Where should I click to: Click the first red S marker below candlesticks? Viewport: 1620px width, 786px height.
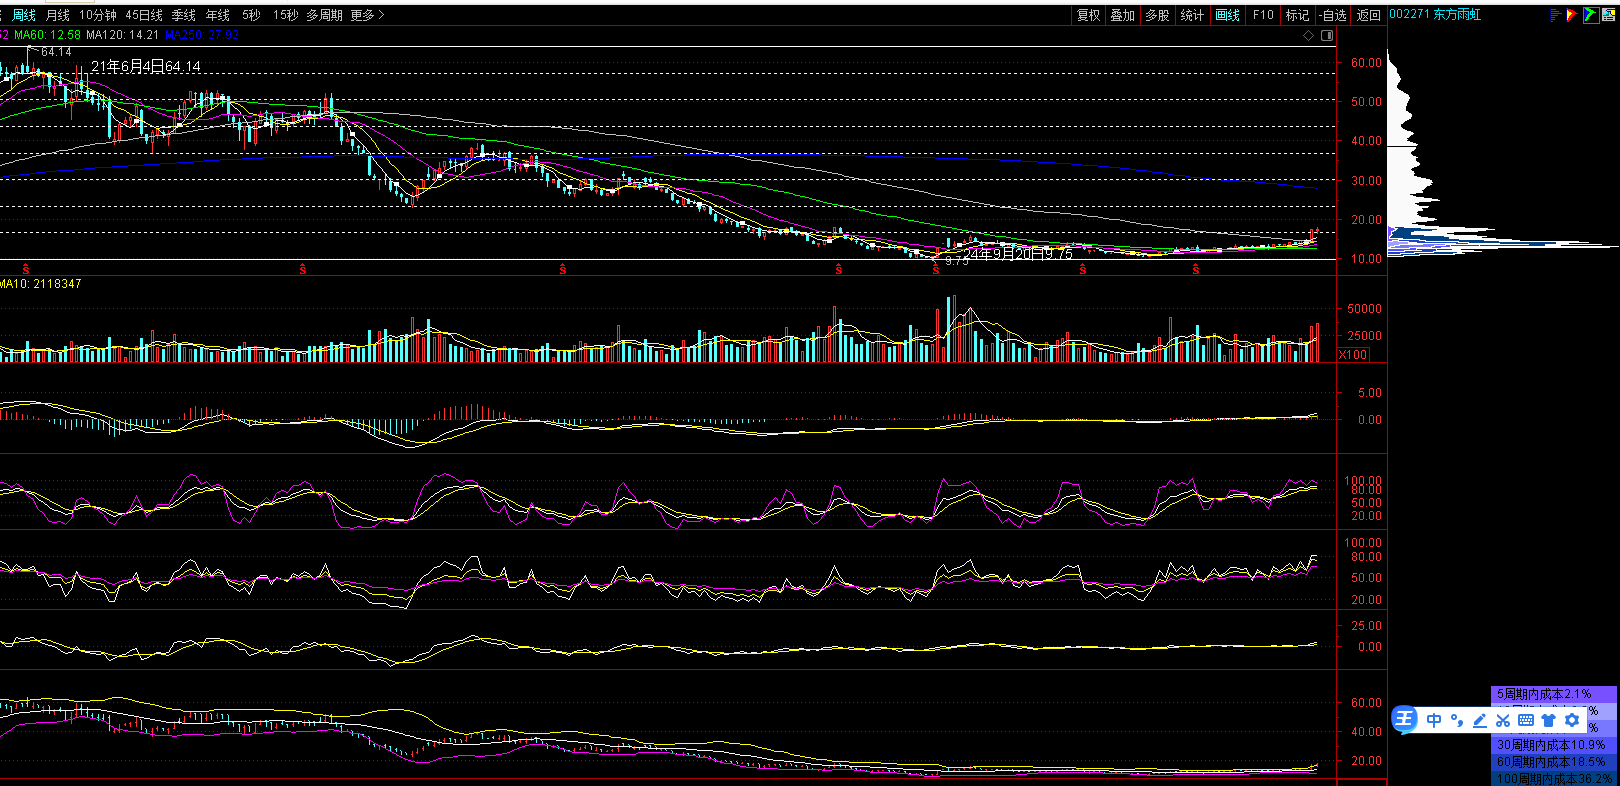[x=26, y=270]
